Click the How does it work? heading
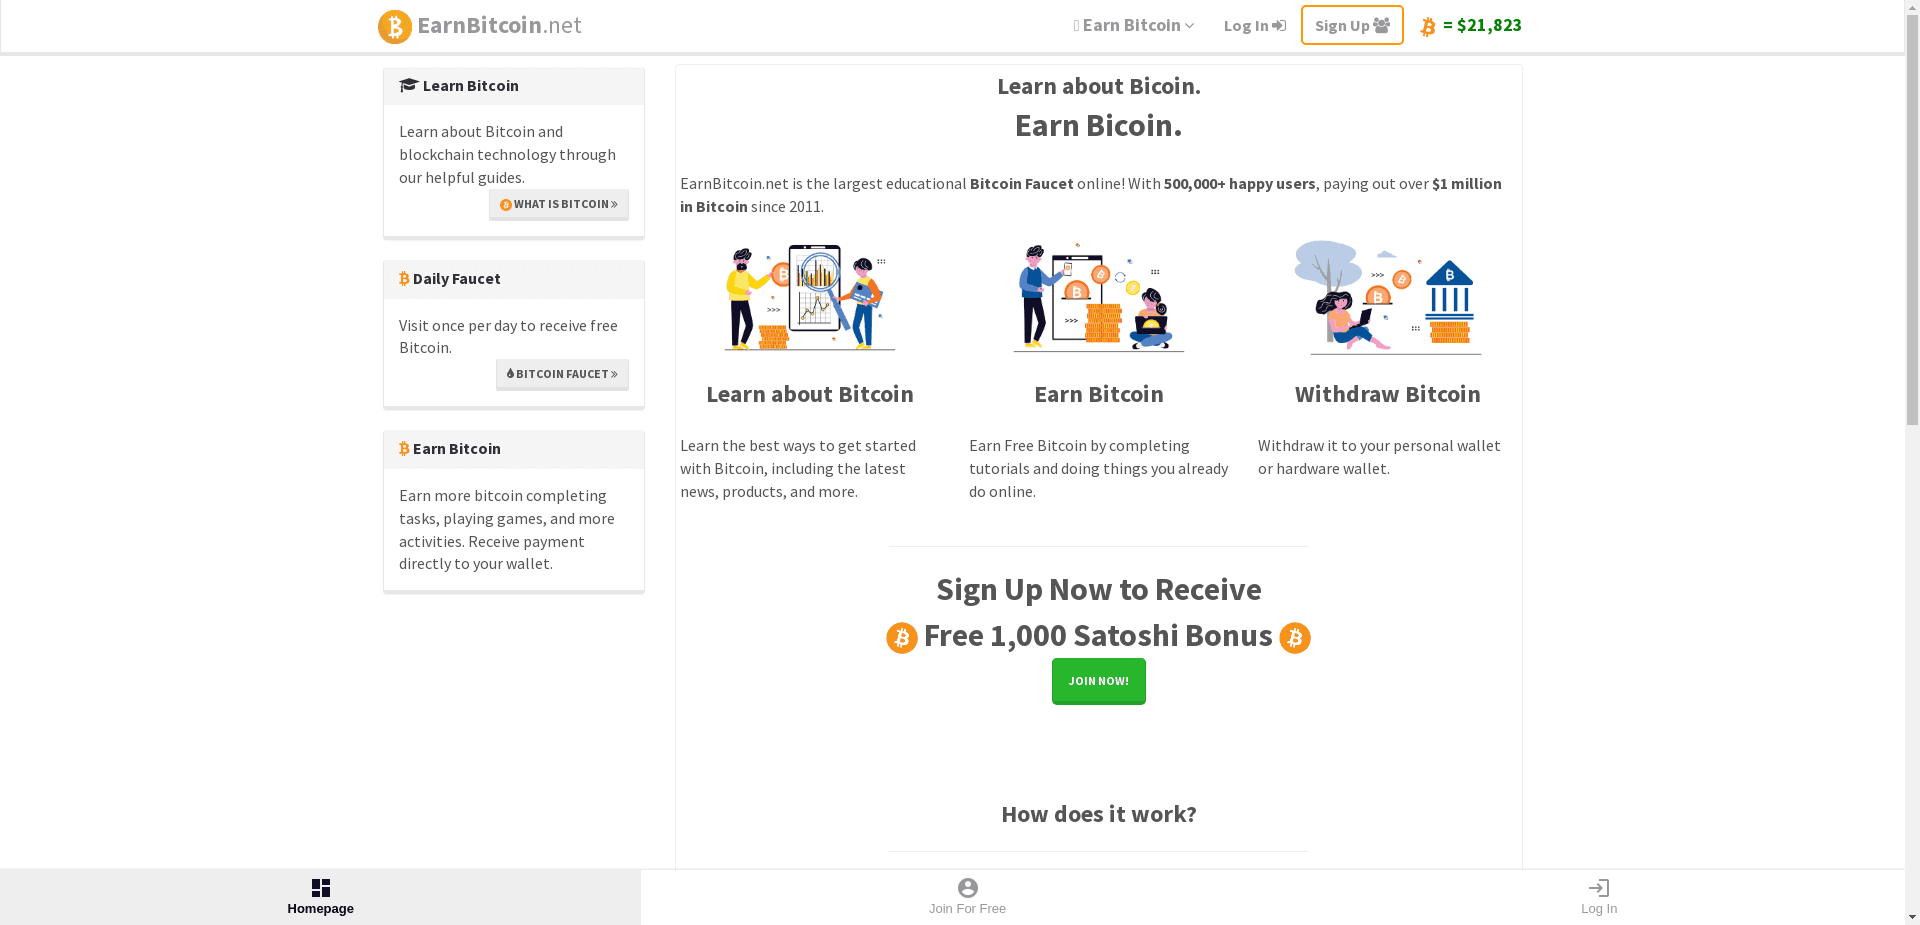 pyautogui.click(x=1099, y=814)
